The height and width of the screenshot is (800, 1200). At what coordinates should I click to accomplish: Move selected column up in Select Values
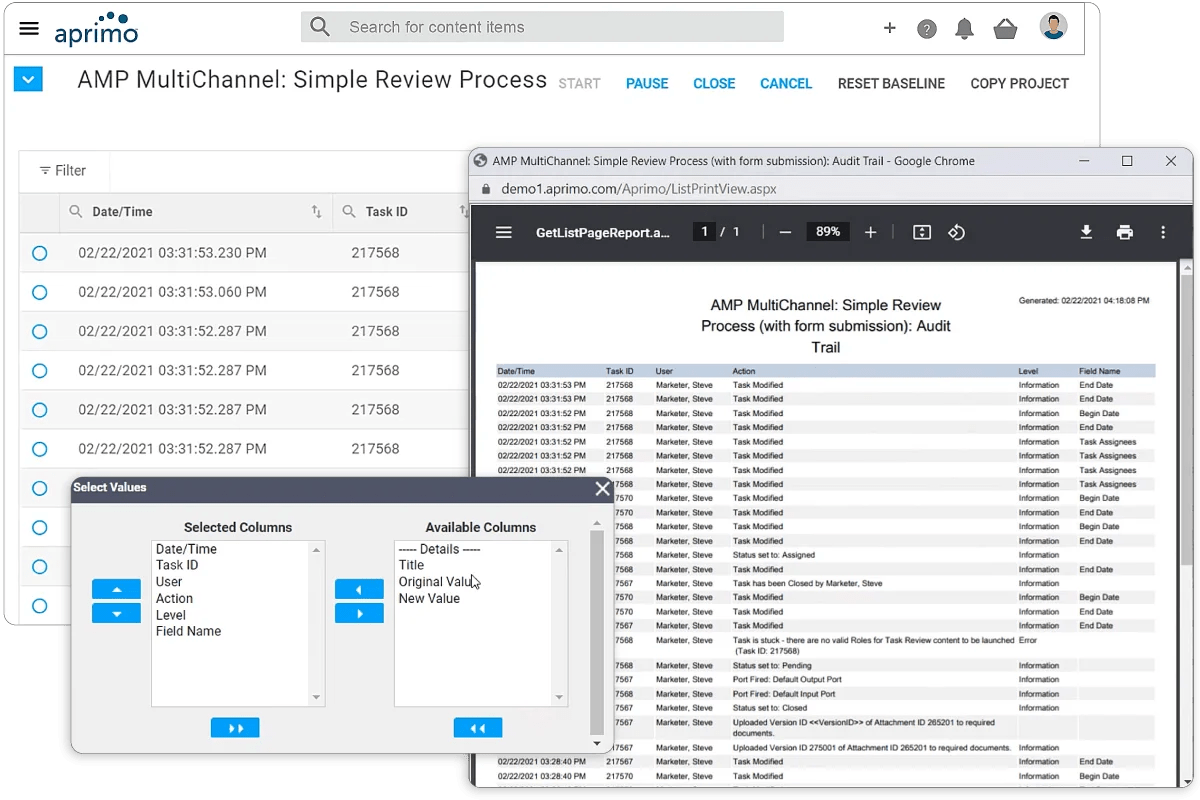[116, 589]
